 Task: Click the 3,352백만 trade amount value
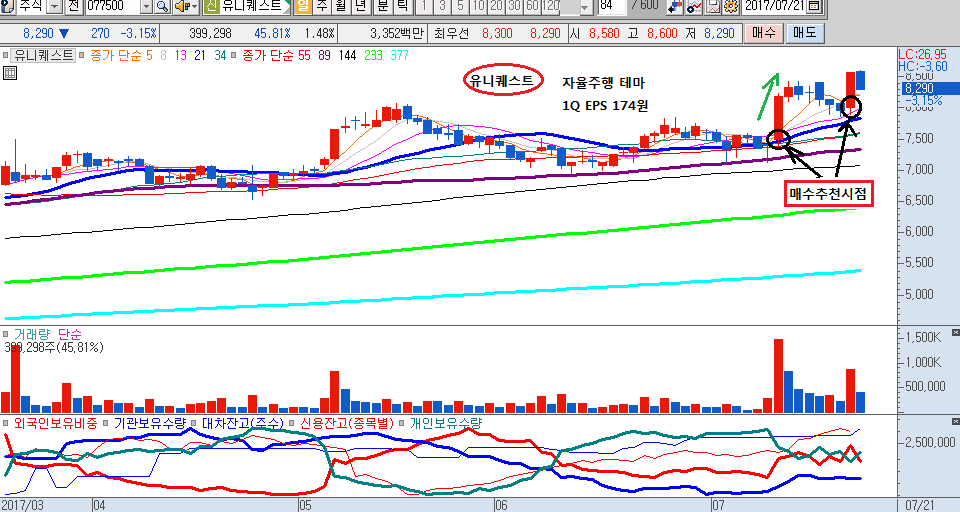point(396,33)
